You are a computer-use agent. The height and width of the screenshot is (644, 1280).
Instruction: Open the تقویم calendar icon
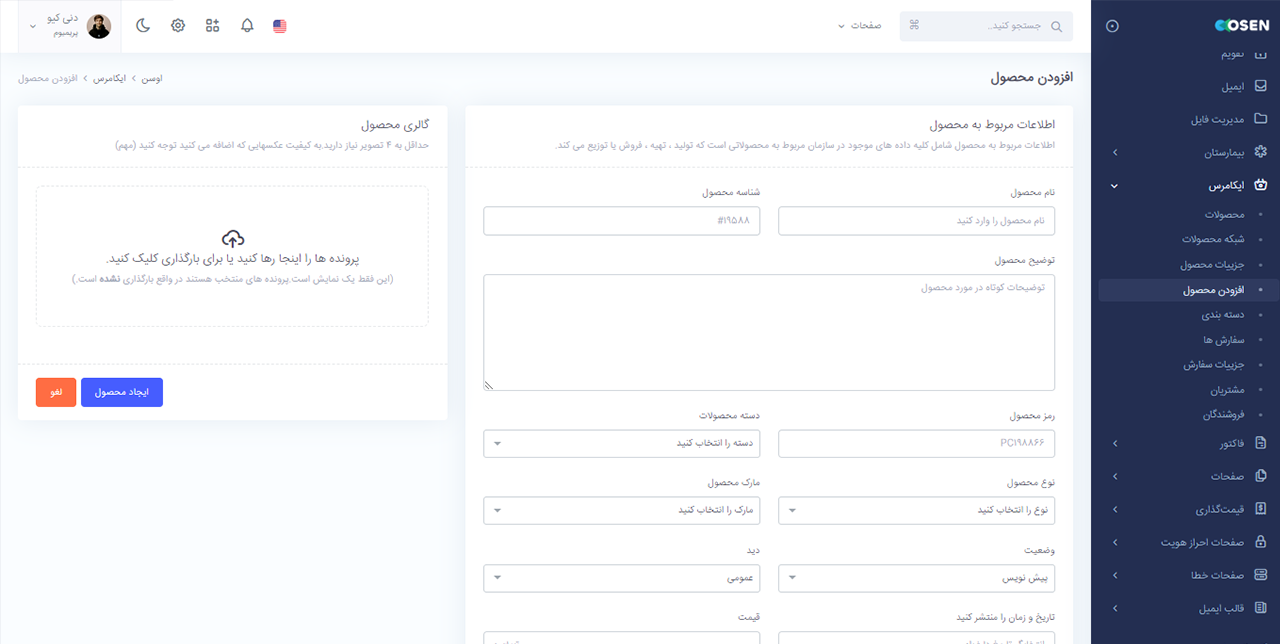pos(1261,53)
